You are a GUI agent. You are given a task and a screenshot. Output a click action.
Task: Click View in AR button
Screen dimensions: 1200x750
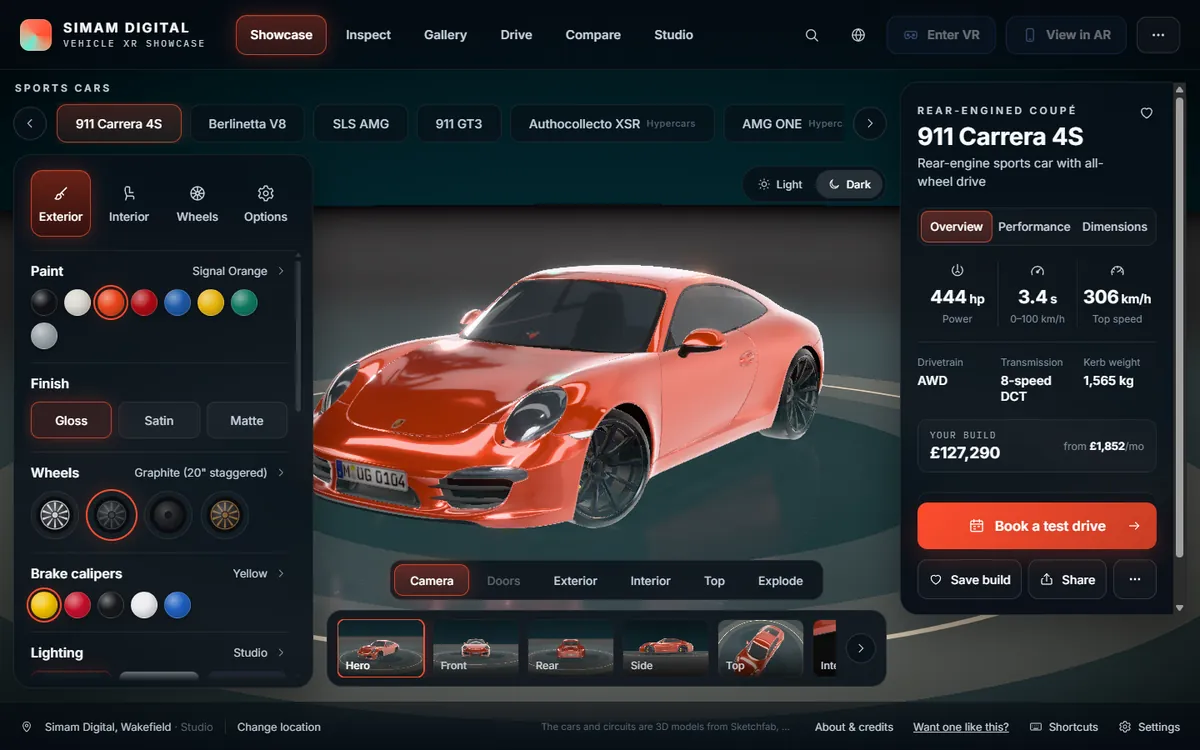pyautogui.click(x=1066, y=35)
